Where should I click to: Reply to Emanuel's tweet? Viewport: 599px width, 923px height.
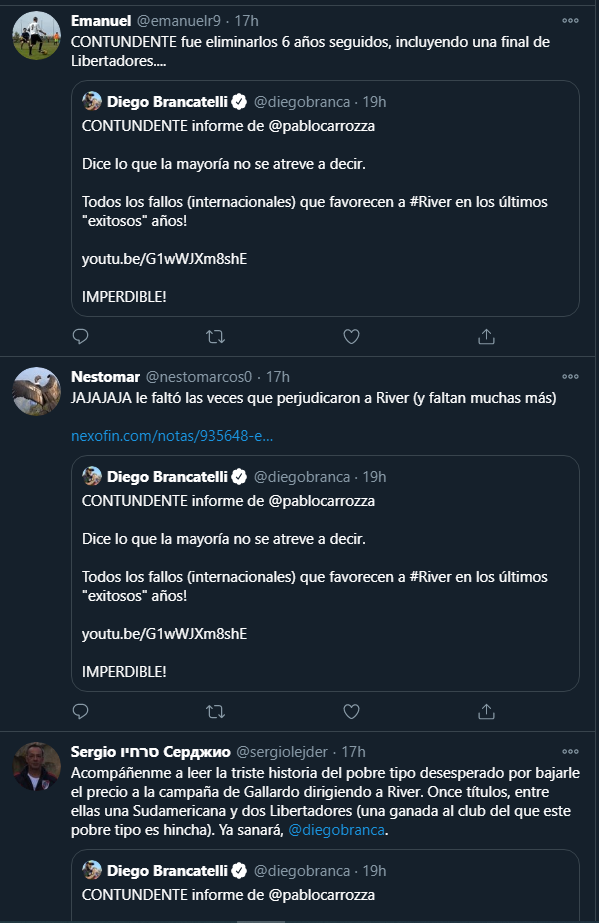point(80,336)
